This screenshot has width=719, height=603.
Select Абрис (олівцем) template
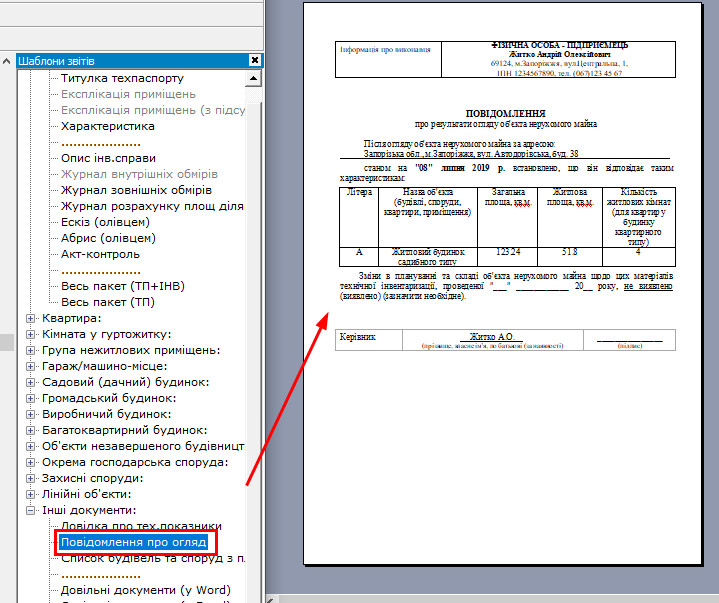click(x=108, y=238)
